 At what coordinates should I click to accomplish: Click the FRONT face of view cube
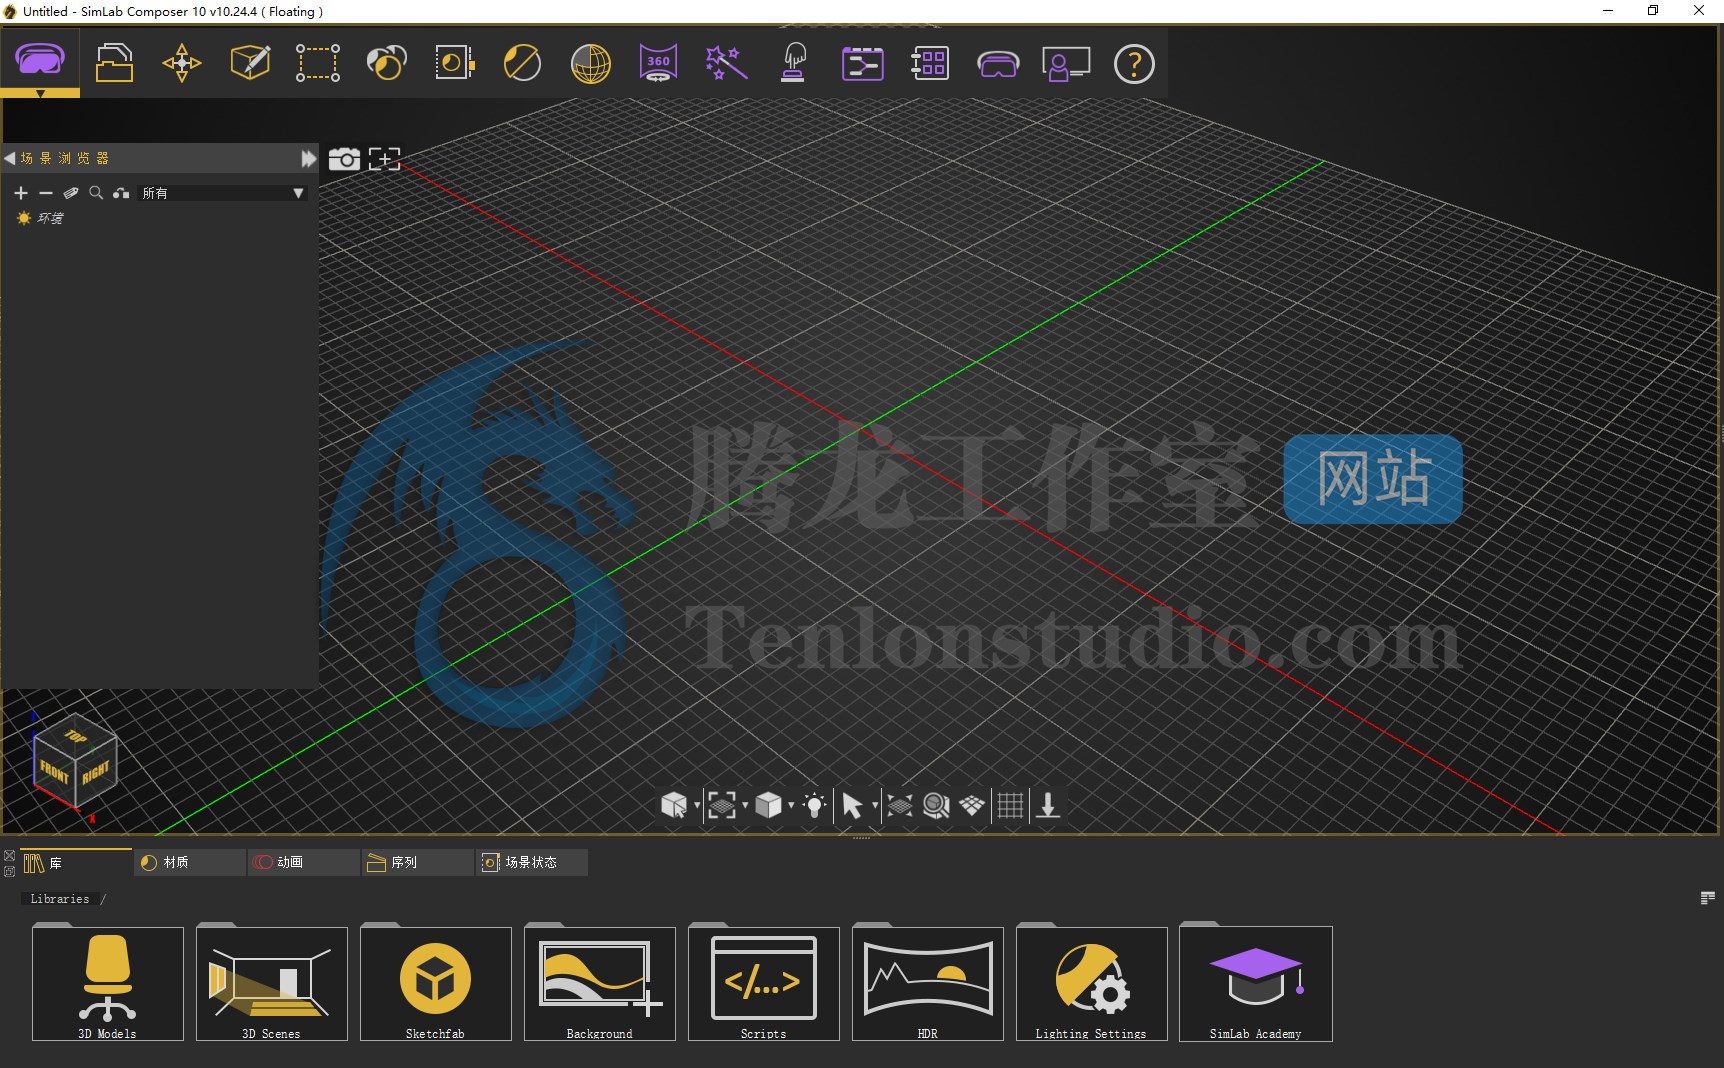[54, 771]
